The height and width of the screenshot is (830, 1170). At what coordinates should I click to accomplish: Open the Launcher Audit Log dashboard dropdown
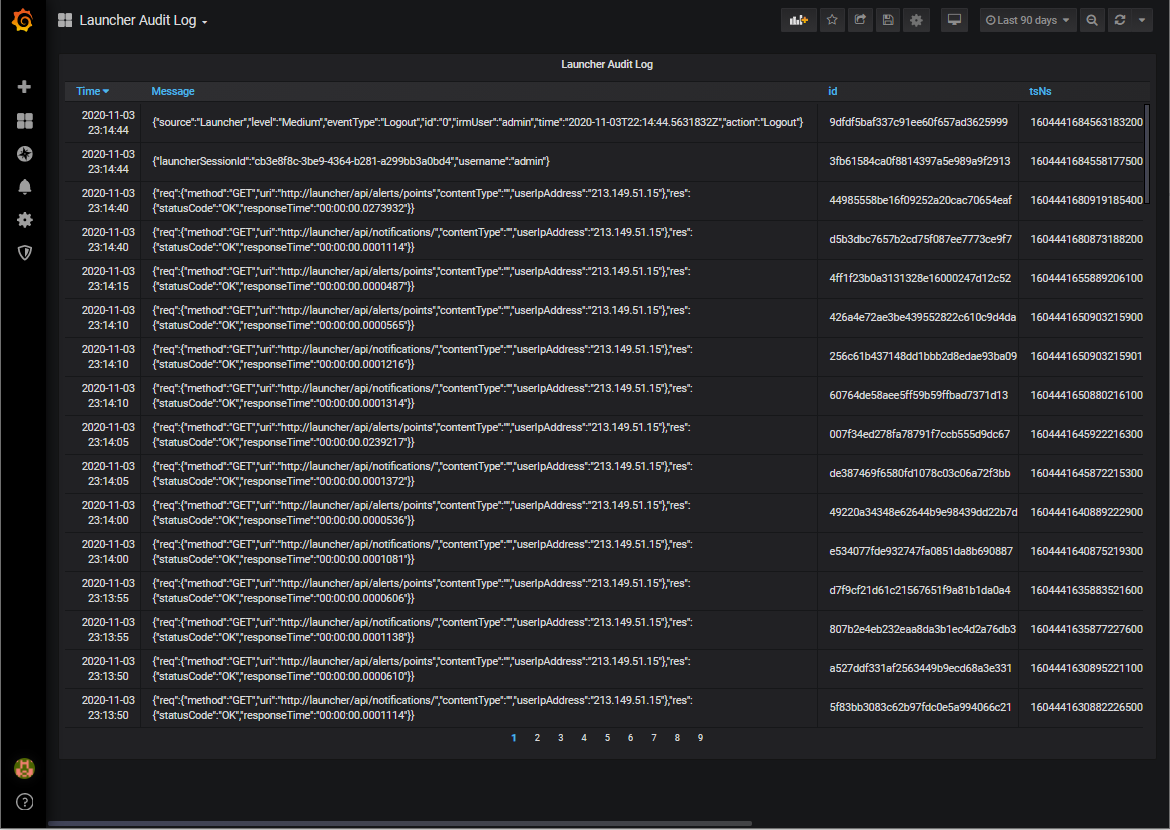143,21
